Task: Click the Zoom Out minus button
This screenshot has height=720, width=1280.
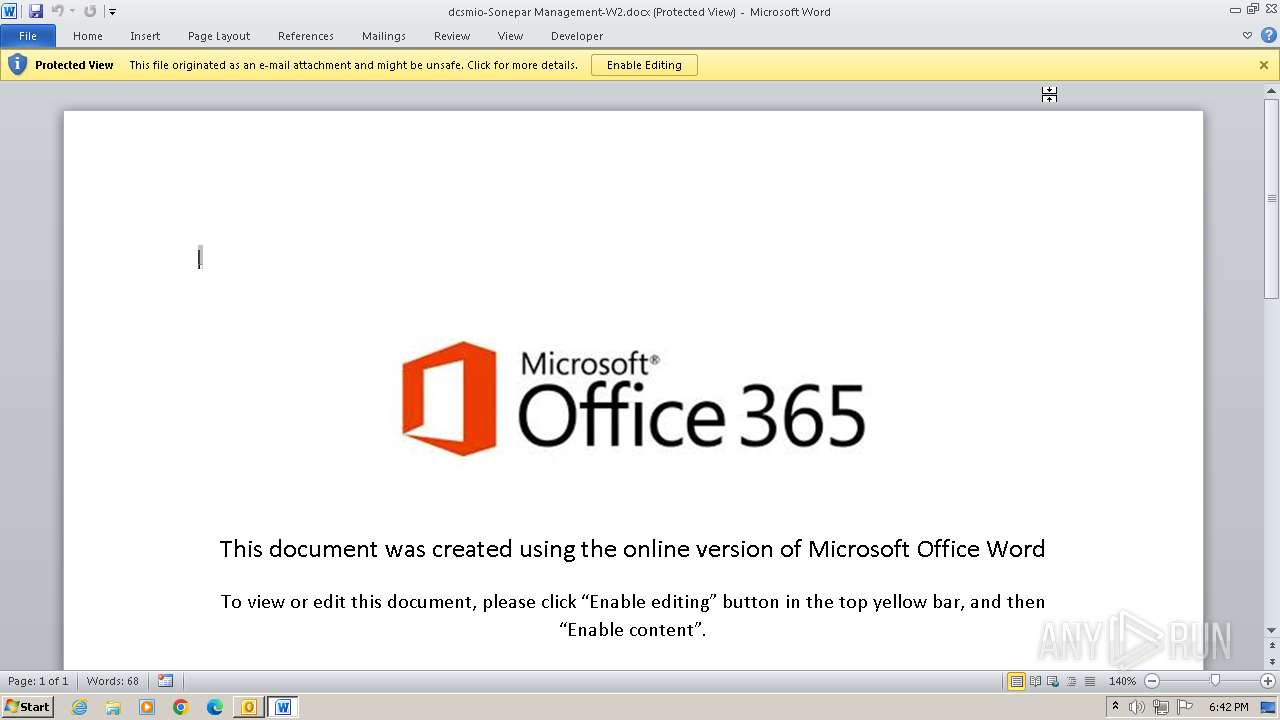Action: [x=1152, y=681]
